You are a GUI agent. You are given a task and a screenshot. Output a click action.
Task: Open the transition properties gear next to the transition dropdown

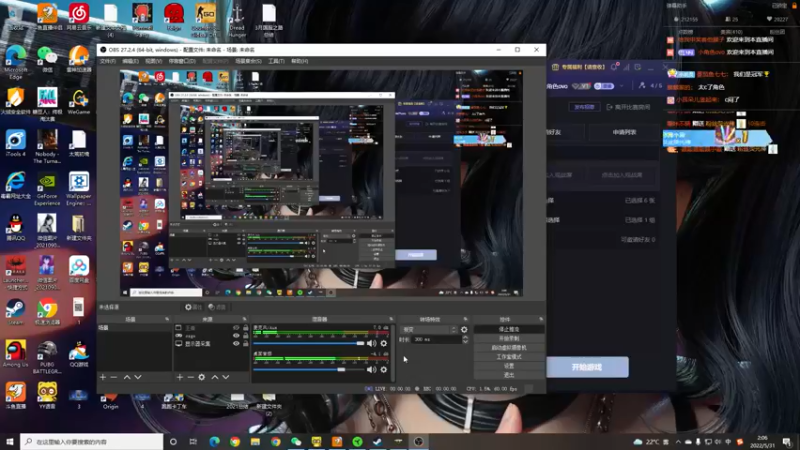tap(464, 330)
